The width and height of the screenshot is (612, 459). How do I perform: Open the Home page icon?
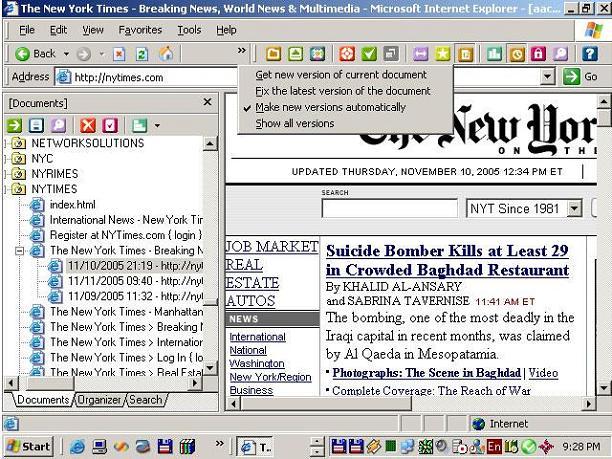[x=166, y=53]
